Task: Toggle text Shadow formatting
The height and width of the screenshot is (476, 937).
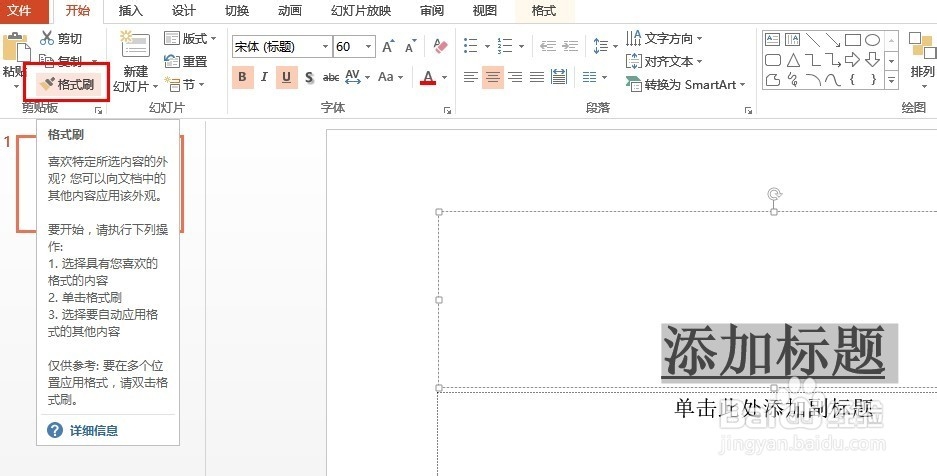Action: pos(309,77)
